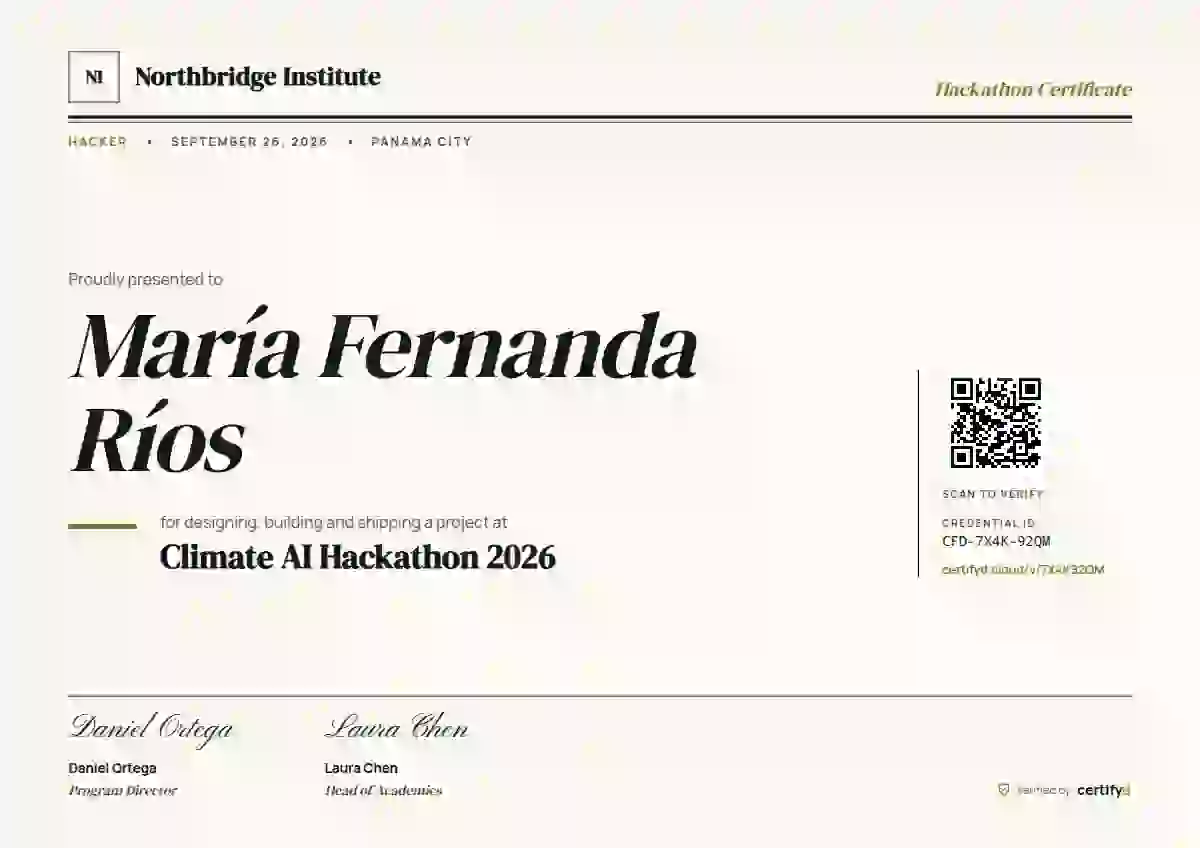This screenshot has width=1200, height=848.
Task: Select the recipient name María Fernanda
Action: tap(384, 346)
